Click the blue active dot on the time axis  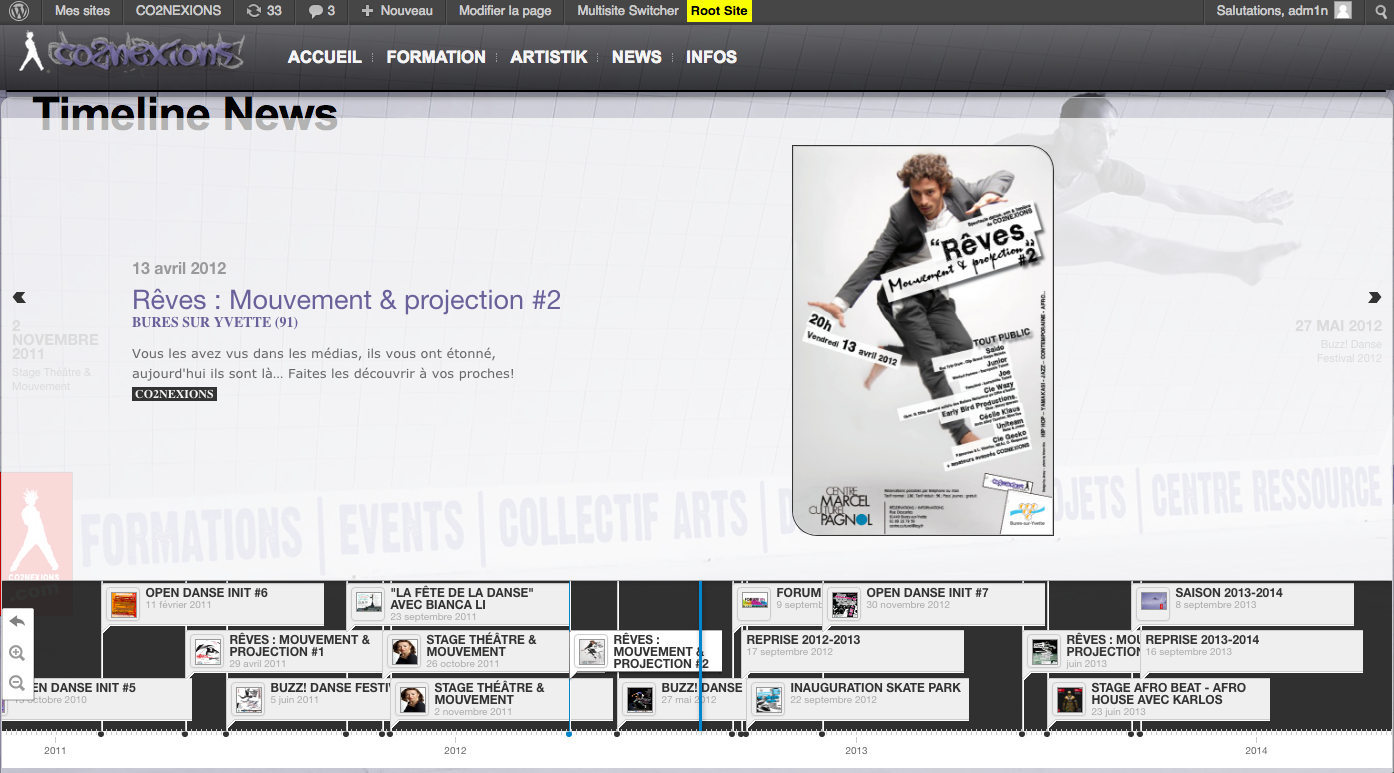coord(569,734)
